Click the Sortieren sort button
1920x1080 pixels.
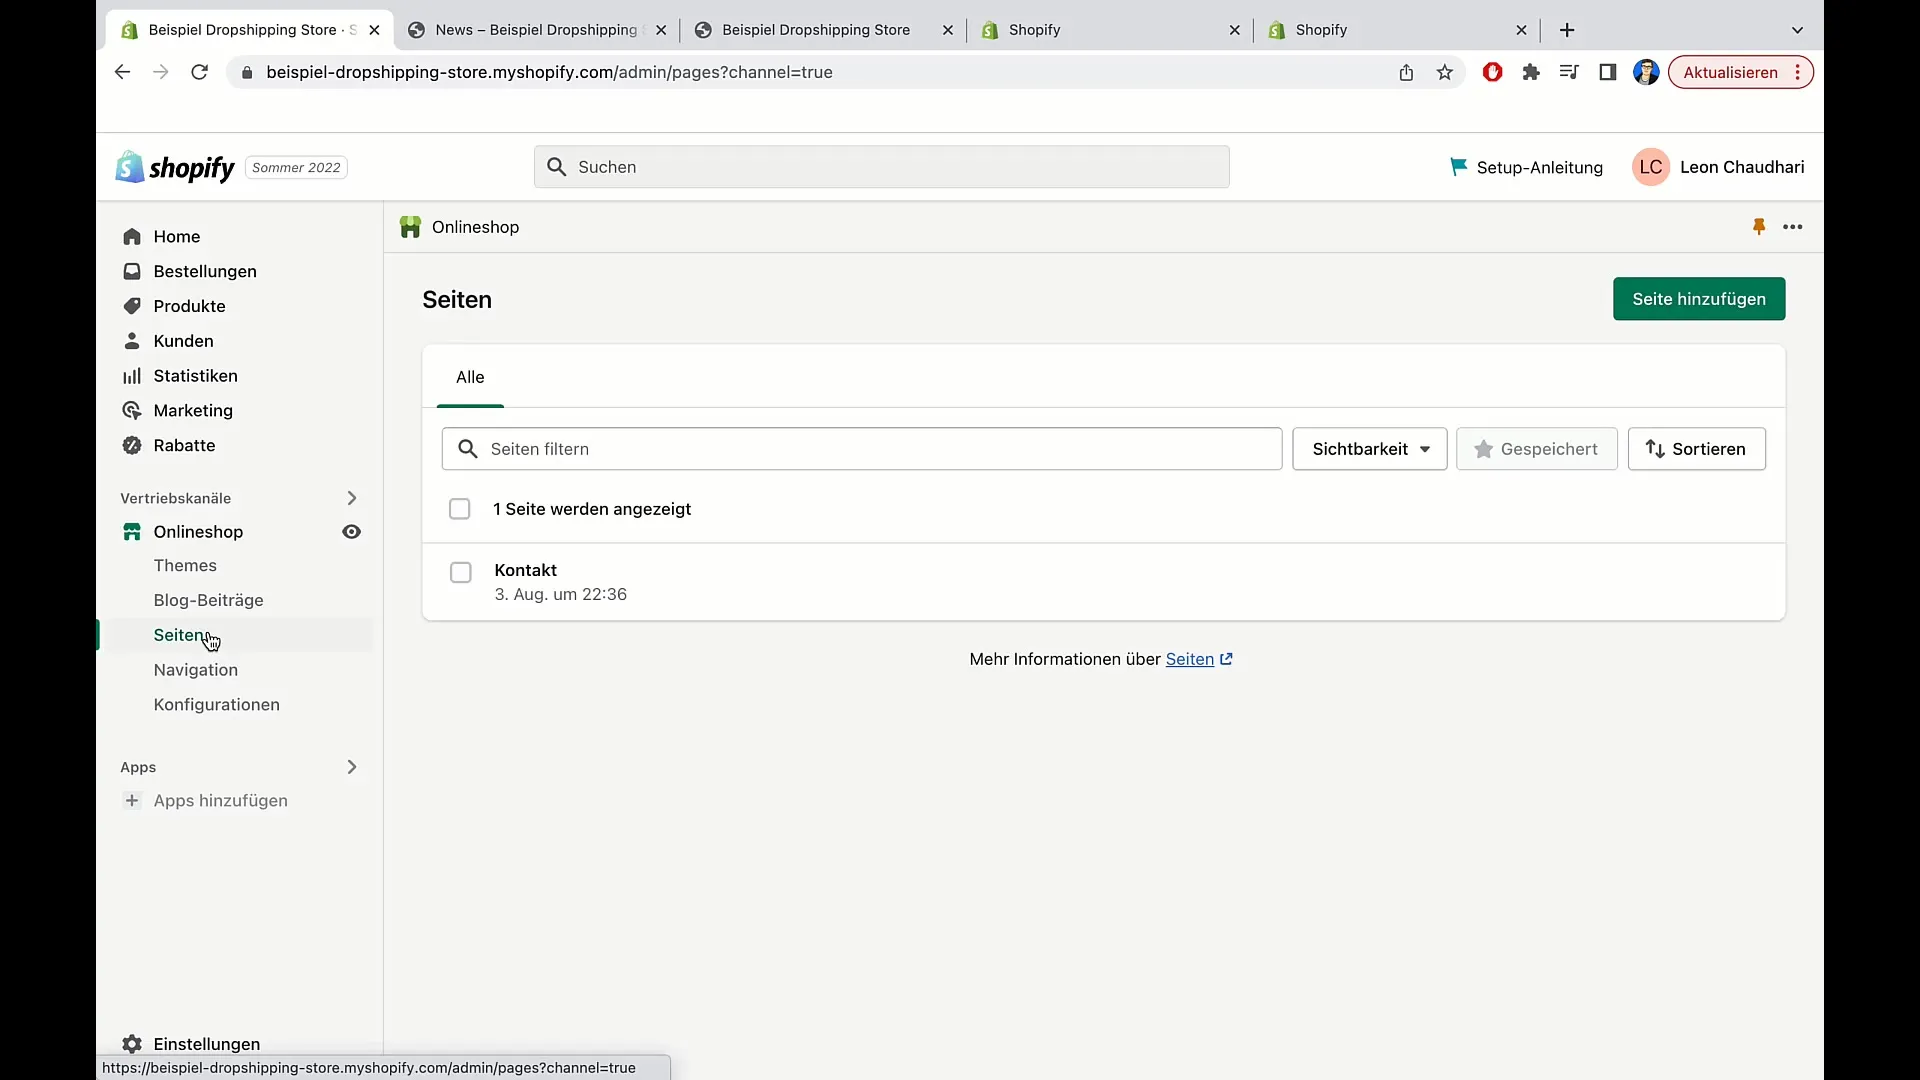point(1696,448)
